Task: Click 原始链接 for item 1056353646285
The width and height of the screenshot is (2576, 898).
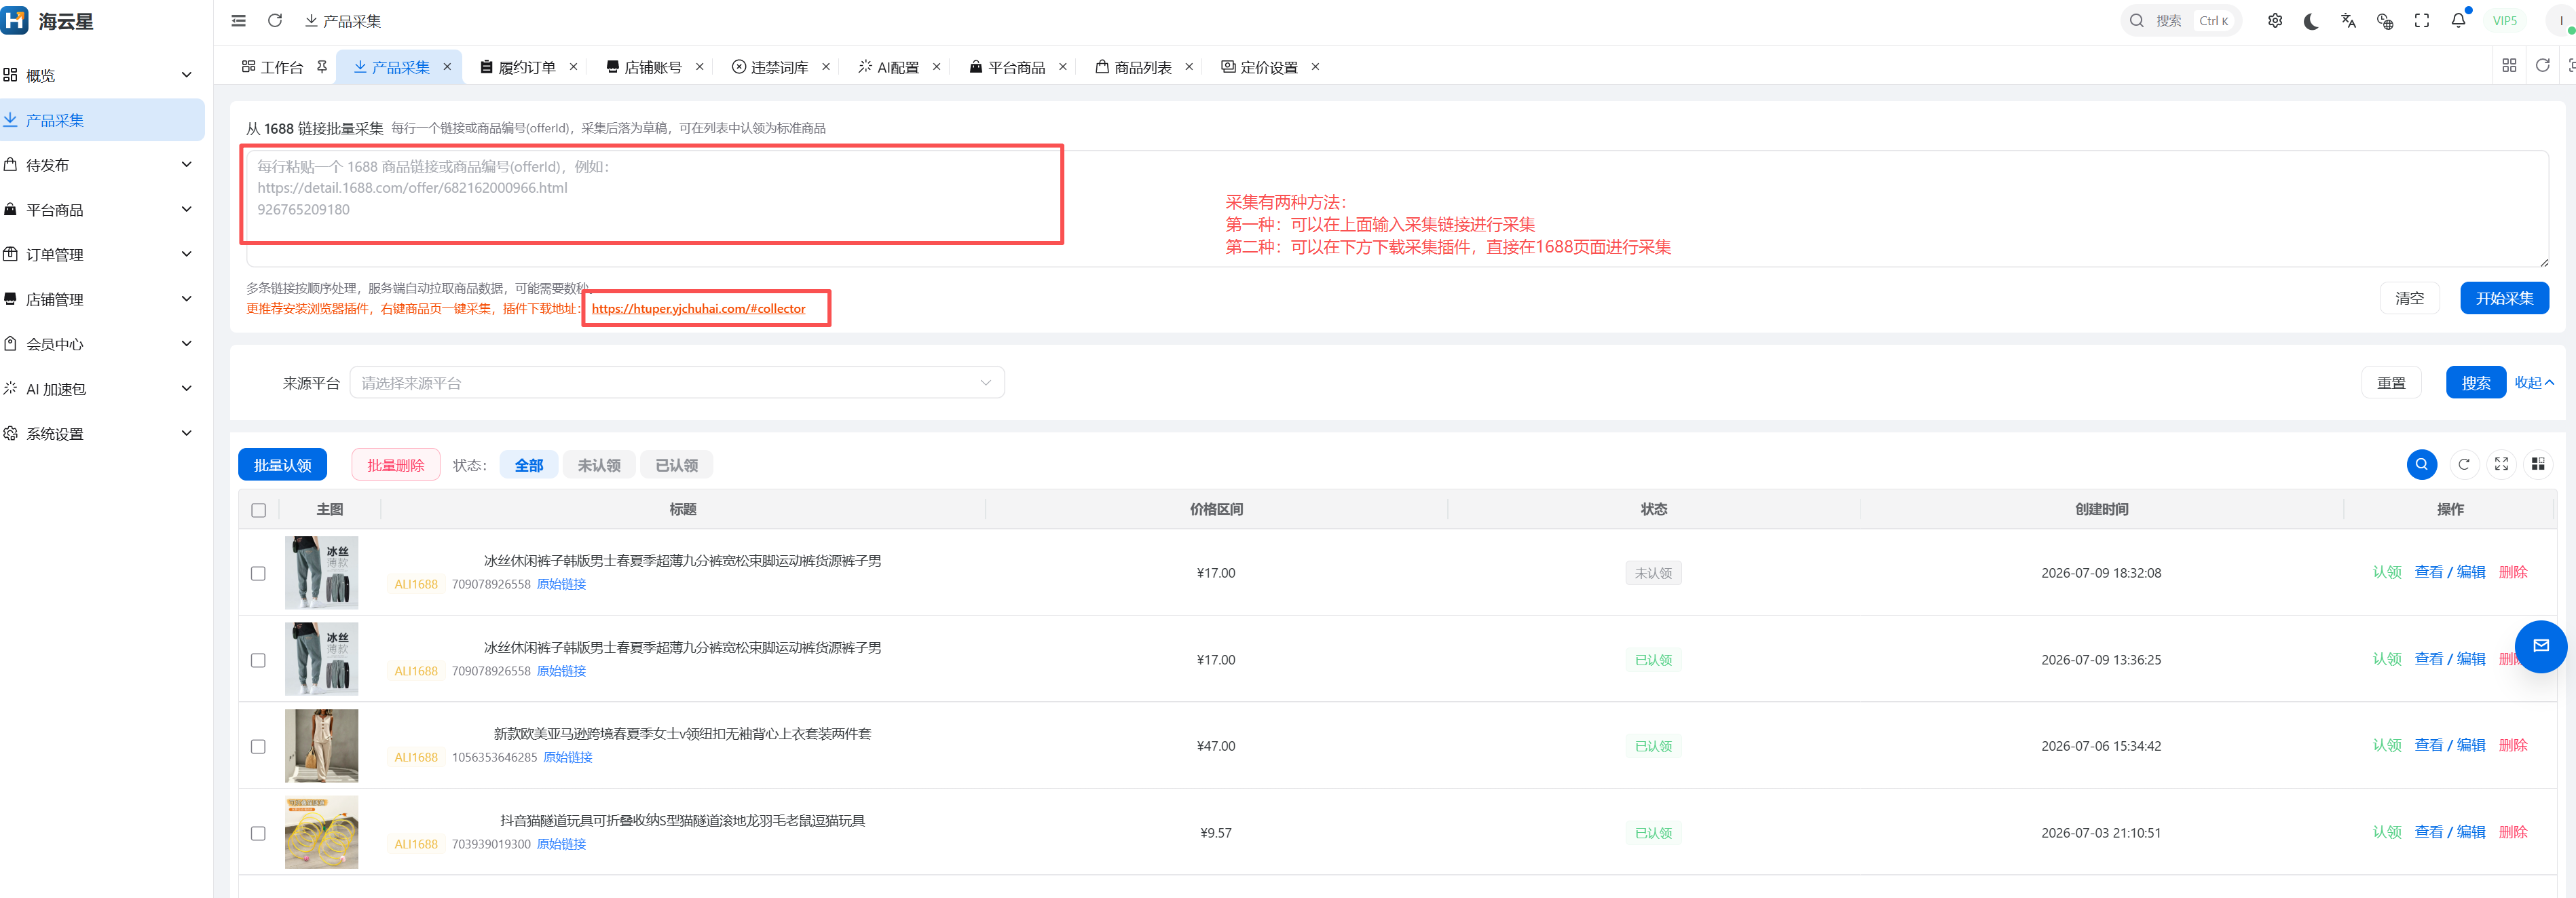Action: click(567, 758)
